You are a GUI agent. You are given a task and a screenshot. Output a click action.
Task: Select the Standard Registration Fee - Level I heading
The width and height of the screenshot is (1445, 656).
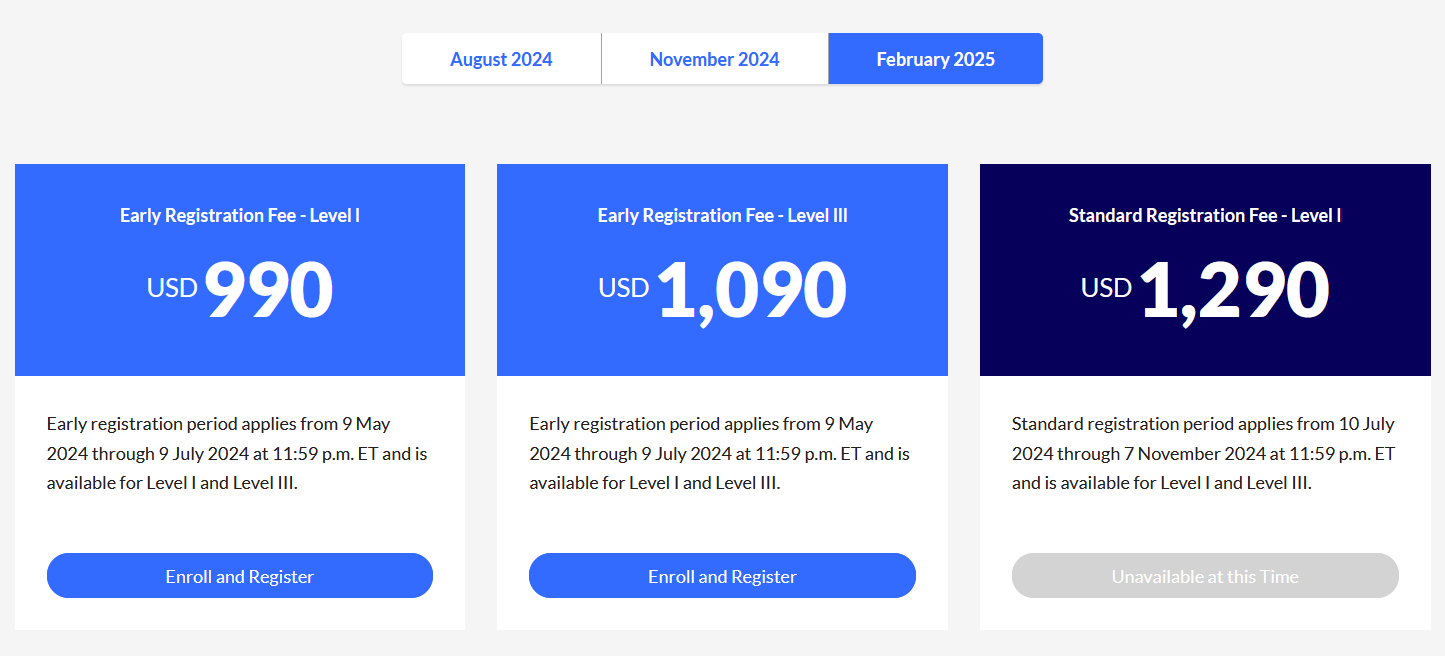(x=1205, y=215)
